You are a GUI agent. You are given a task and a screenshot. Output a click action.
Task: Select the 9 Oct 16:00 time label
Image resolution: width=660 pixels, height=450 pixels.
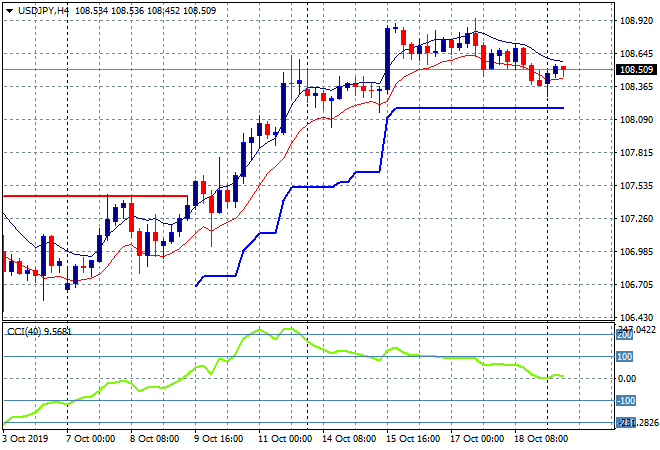[x=219, y=439]
